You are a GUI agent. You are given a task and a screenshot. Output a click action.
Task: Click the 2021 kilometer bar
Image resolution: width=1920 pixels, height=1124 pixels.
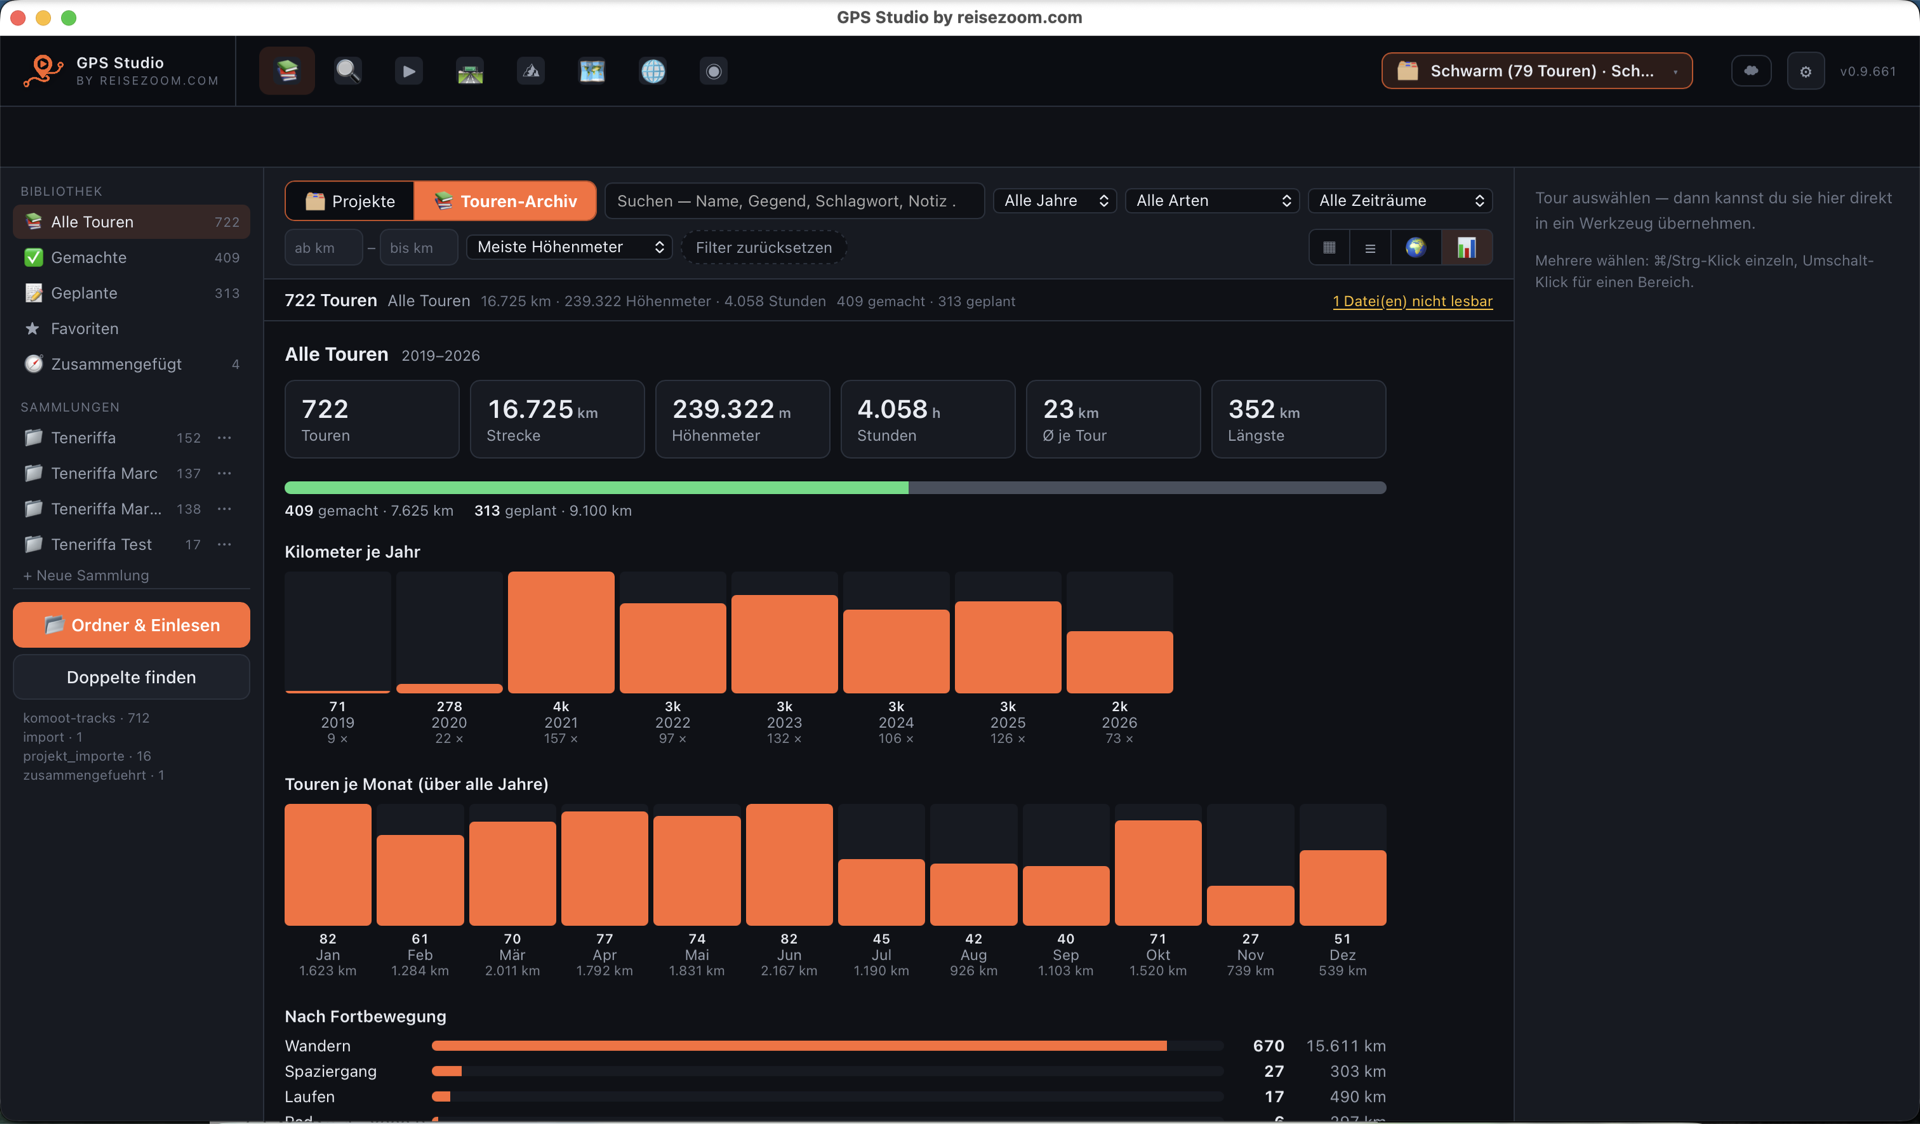tap(561, 632)
